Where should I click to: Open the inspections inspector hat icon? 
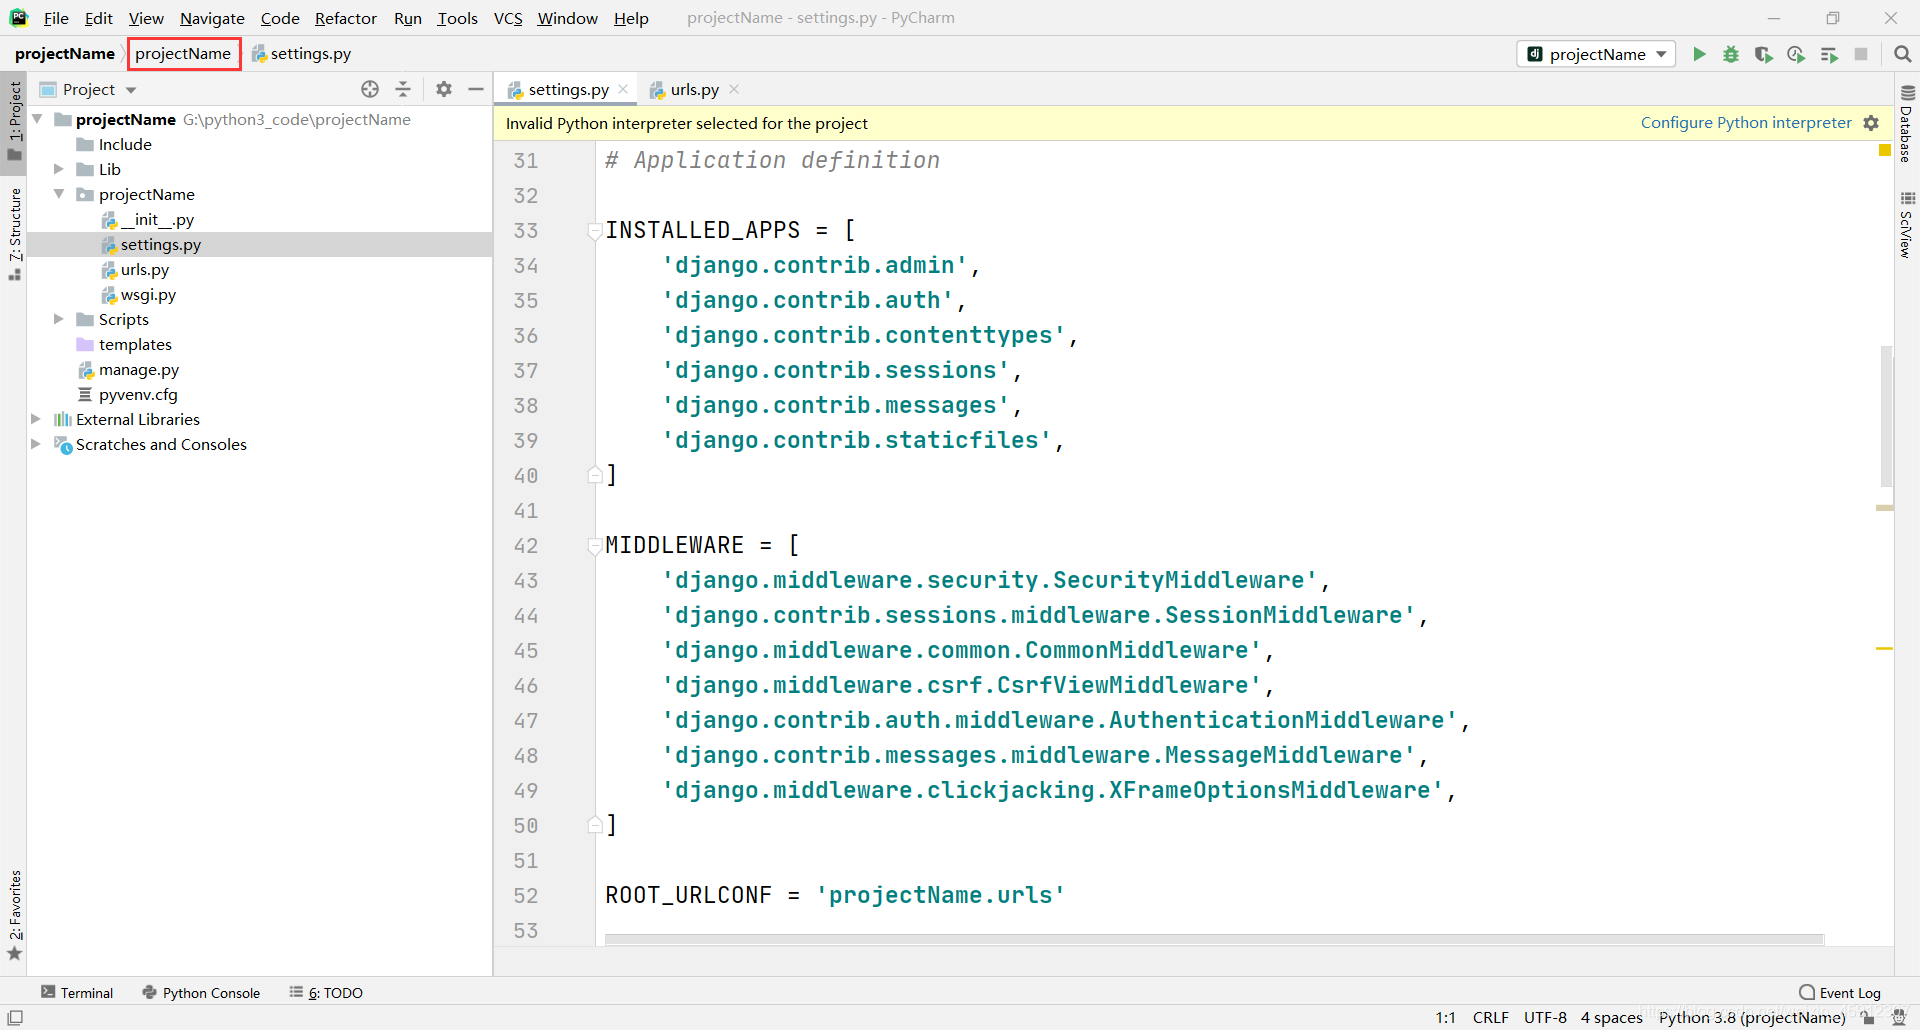[1899, 1017]
